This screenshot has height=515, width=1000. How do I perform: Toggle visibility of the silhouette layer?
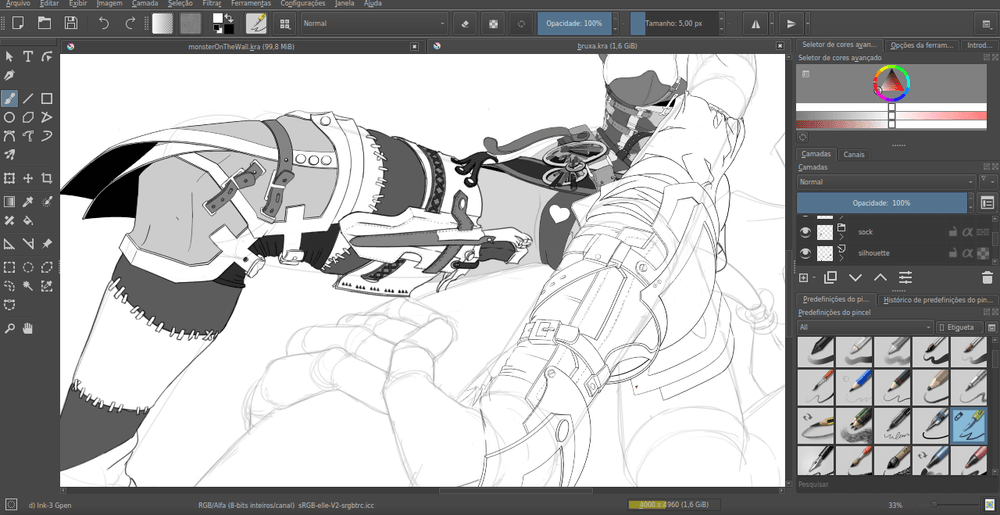pyautogui.click(x=804, y=253)
